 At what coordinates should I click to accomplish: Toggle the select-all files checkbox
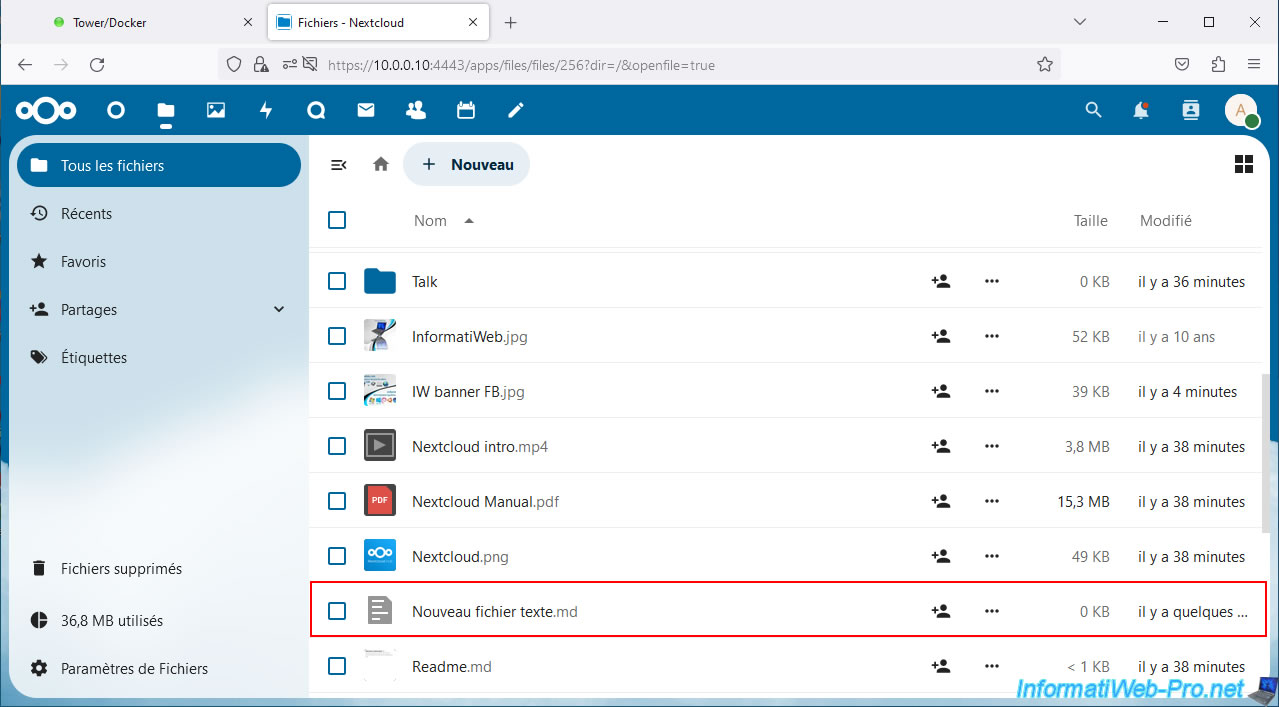(x=337, y=220)
